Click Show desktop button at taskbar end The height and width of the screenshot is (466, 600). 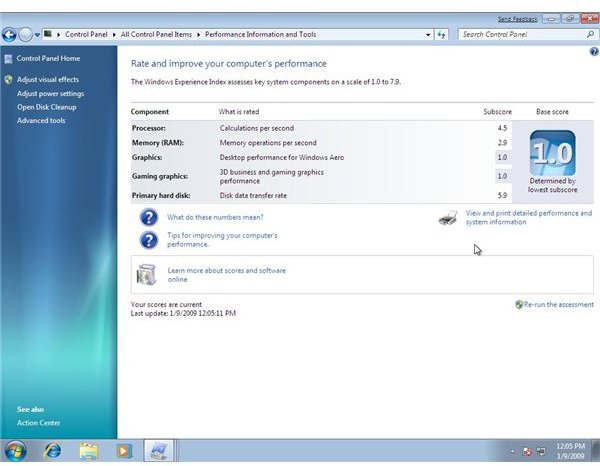595,451
